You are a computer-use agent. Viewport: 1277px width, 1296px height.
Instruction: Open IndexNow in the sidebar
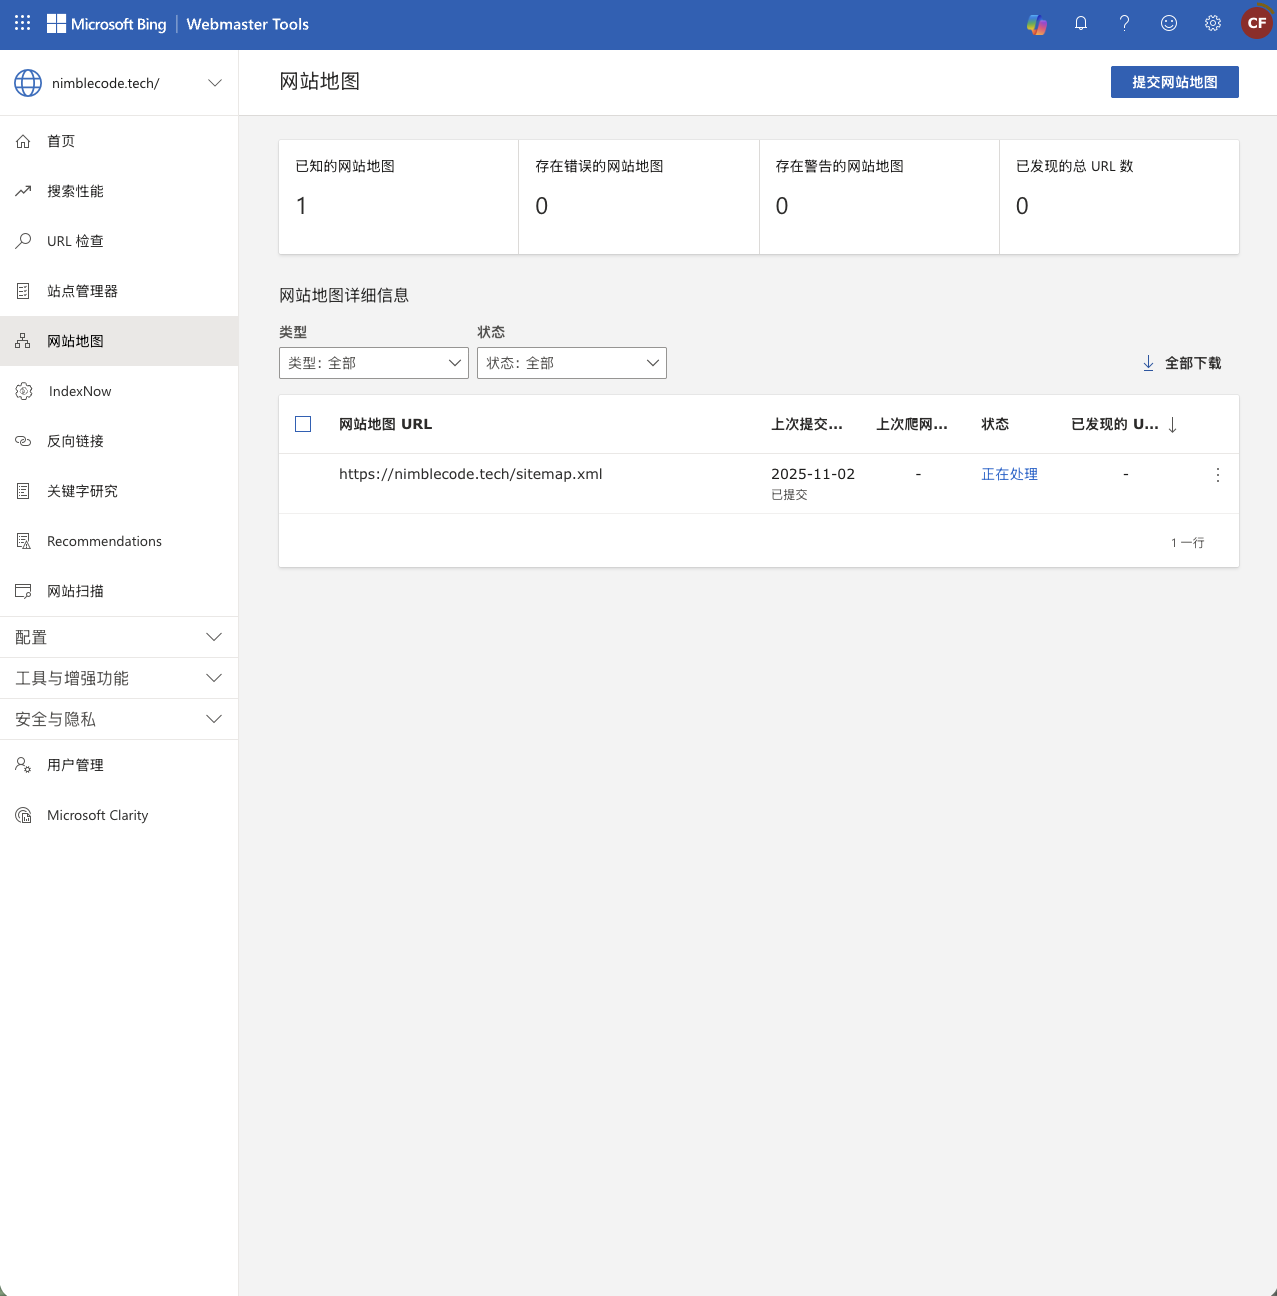[x=80, y=391]
